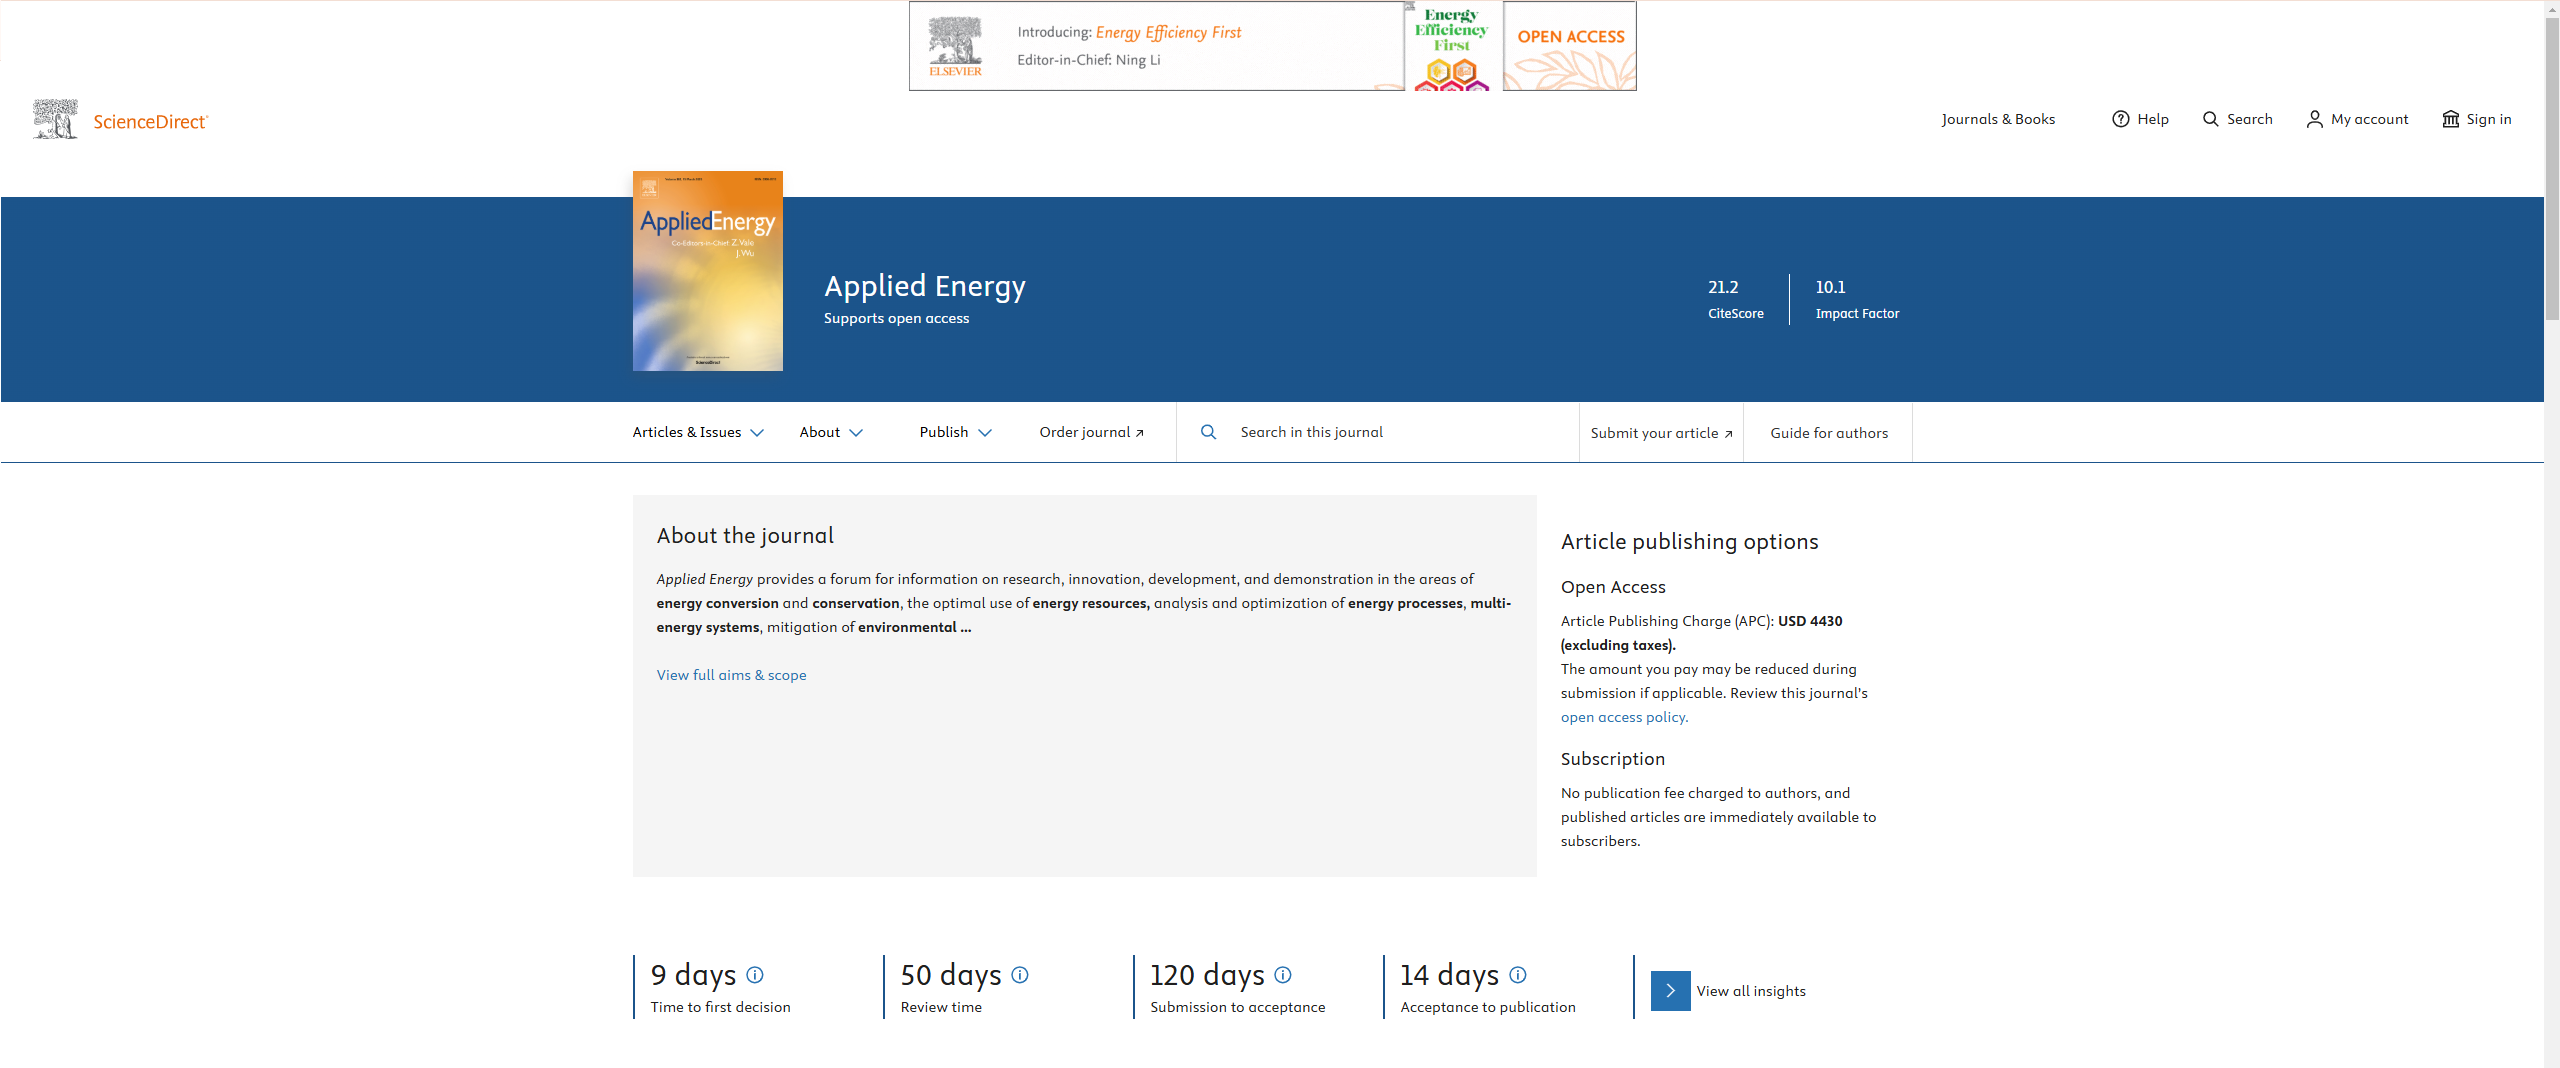2560x1068 pixels.
Task: Open View full aims & scope link
Action: click(x=731, y=675)
